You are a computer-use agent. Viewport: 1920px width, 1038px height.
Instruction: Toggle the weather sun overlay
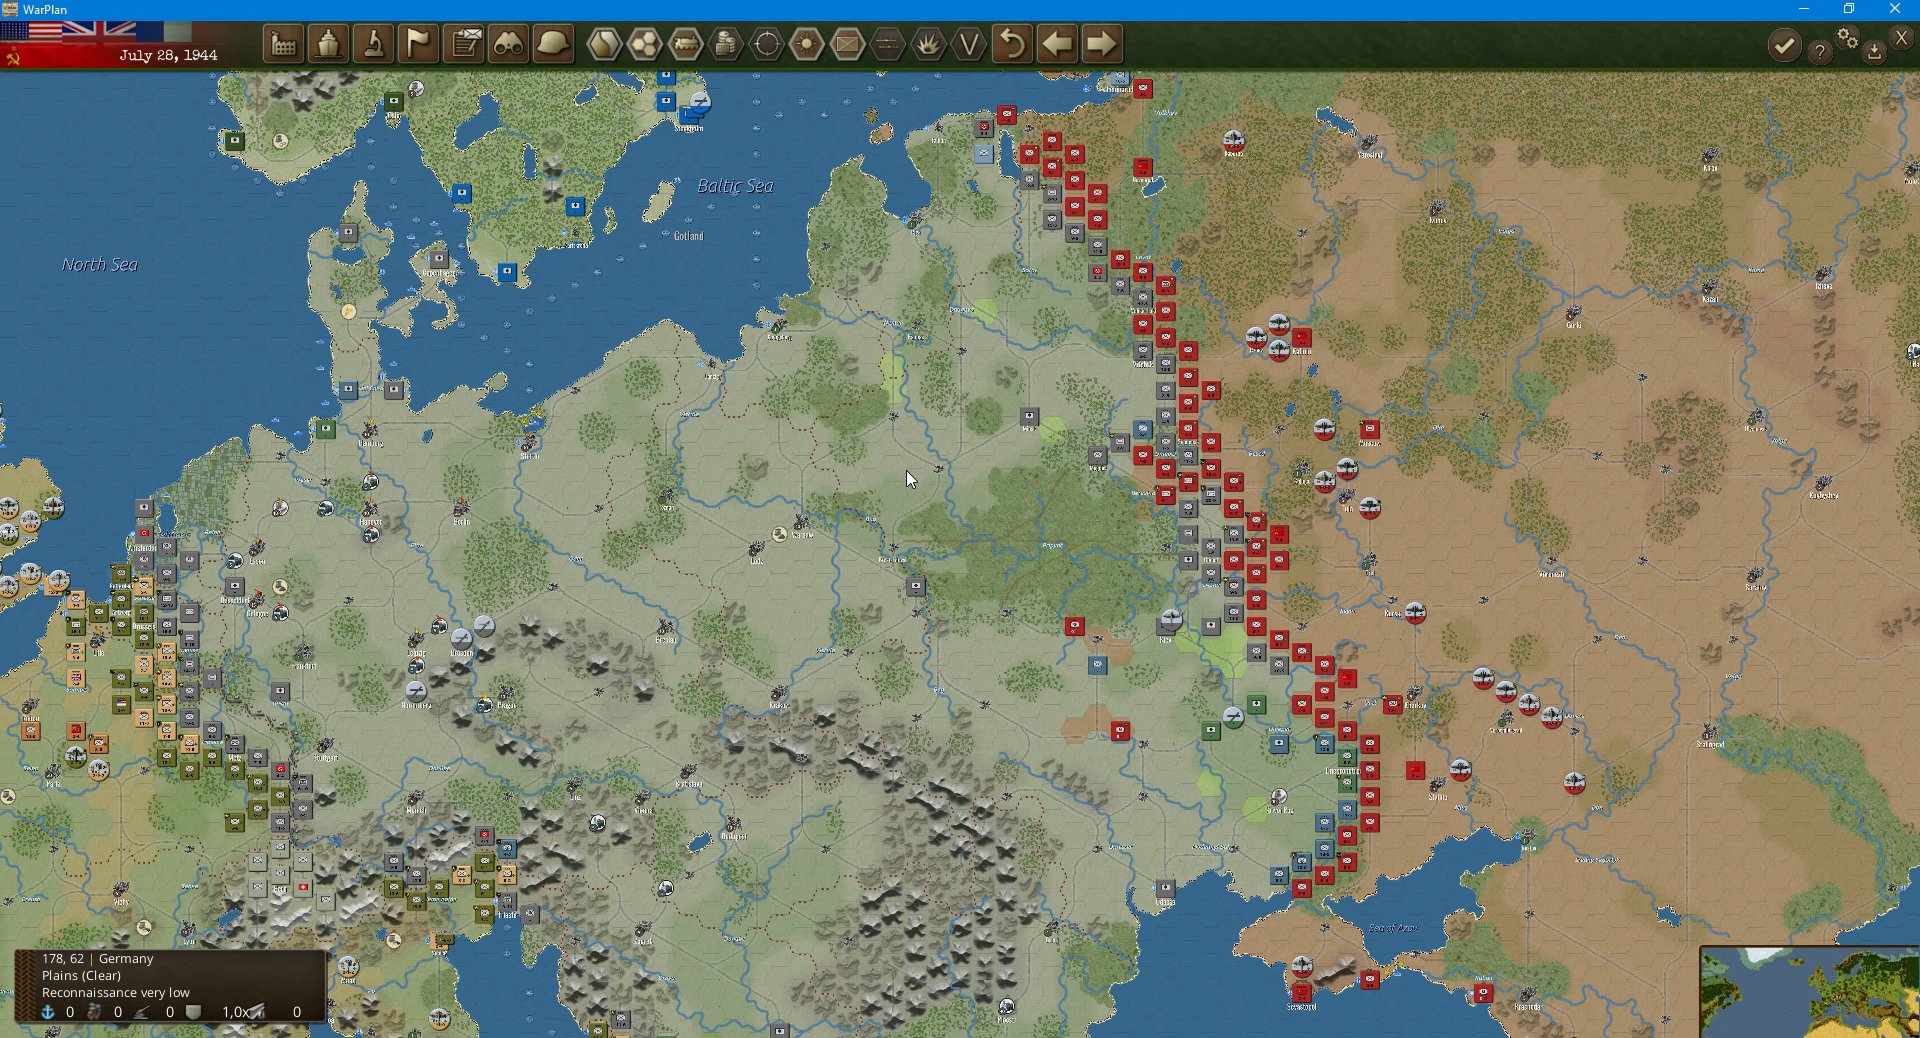coord(807,45)
